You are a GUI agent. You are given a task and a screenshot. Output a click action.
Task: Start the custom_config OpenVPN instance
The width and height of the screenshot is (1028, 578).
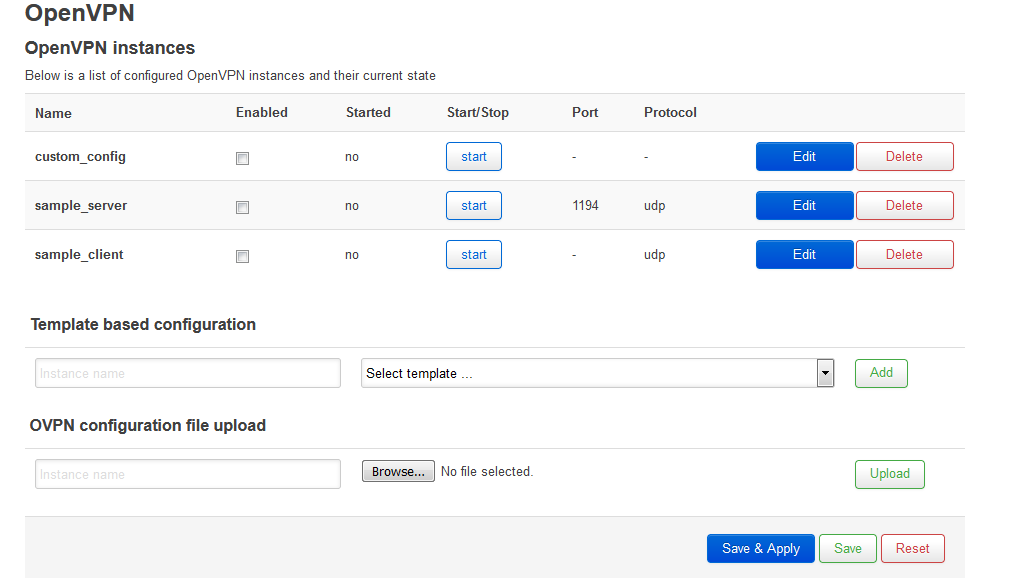pyautogui.click(x=474, y=157)
